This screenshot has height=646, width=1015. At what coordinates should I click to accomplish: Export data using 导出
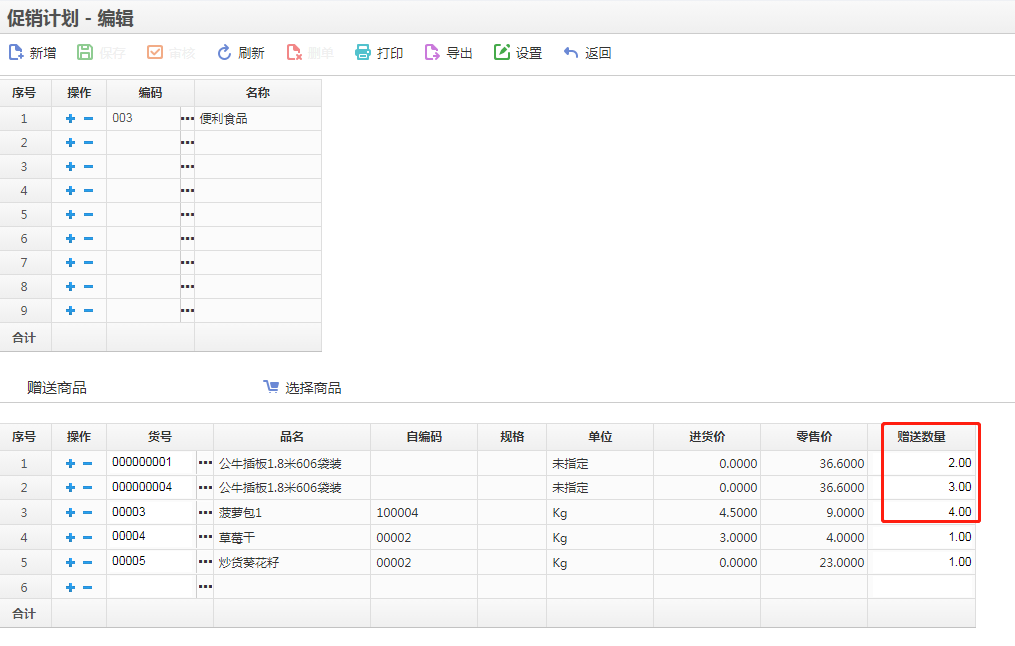tap(449, 52)
